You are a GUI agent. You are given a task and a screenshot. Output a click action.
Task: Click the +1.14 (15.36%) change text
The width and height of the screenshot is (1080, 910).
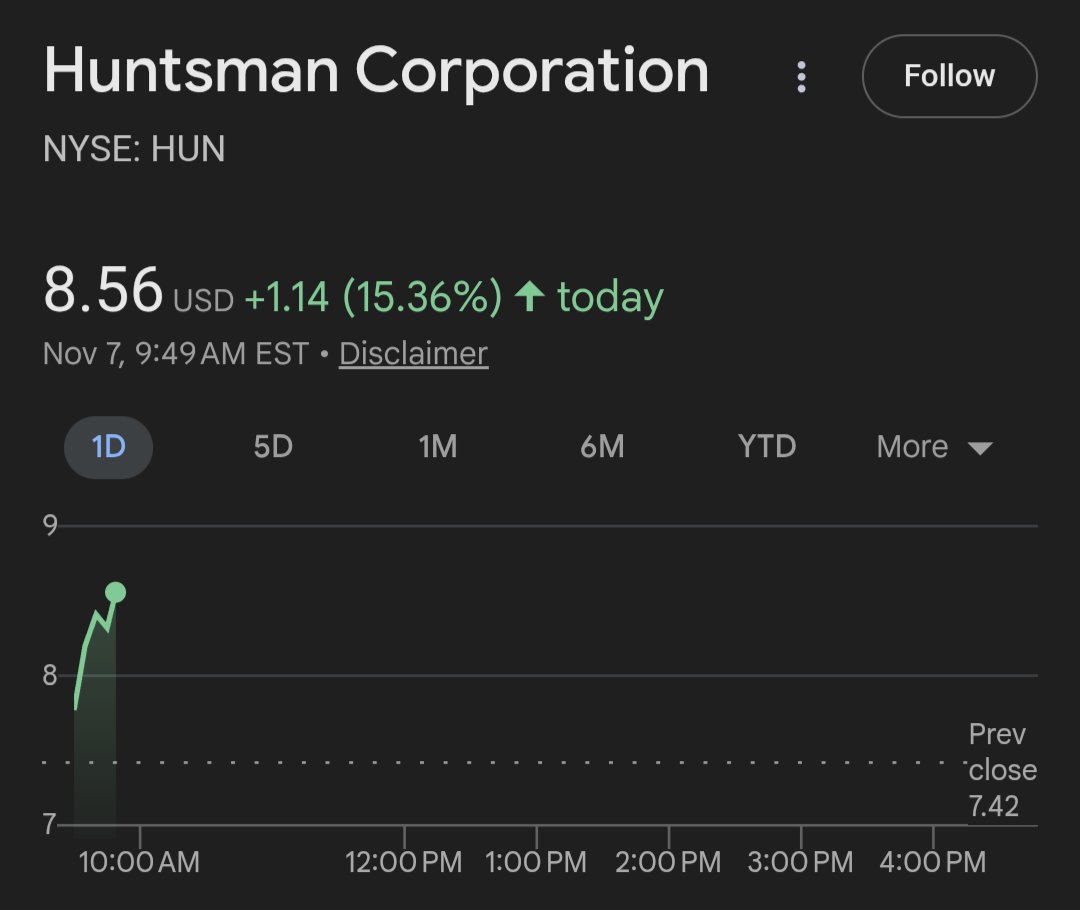tap(373, 297)
